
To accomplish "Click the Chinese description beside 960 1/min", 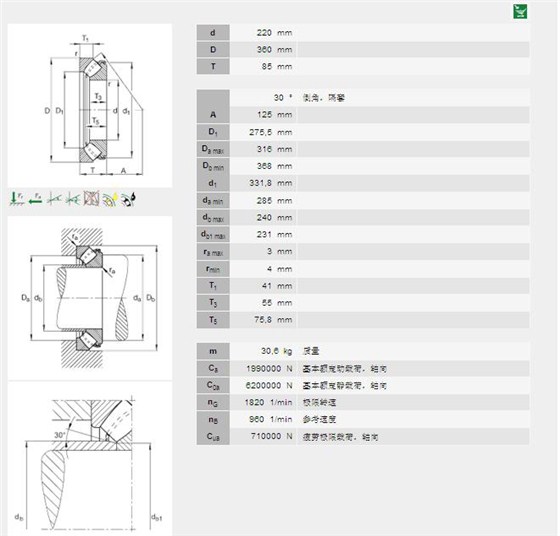I will (x=319, y=419).
